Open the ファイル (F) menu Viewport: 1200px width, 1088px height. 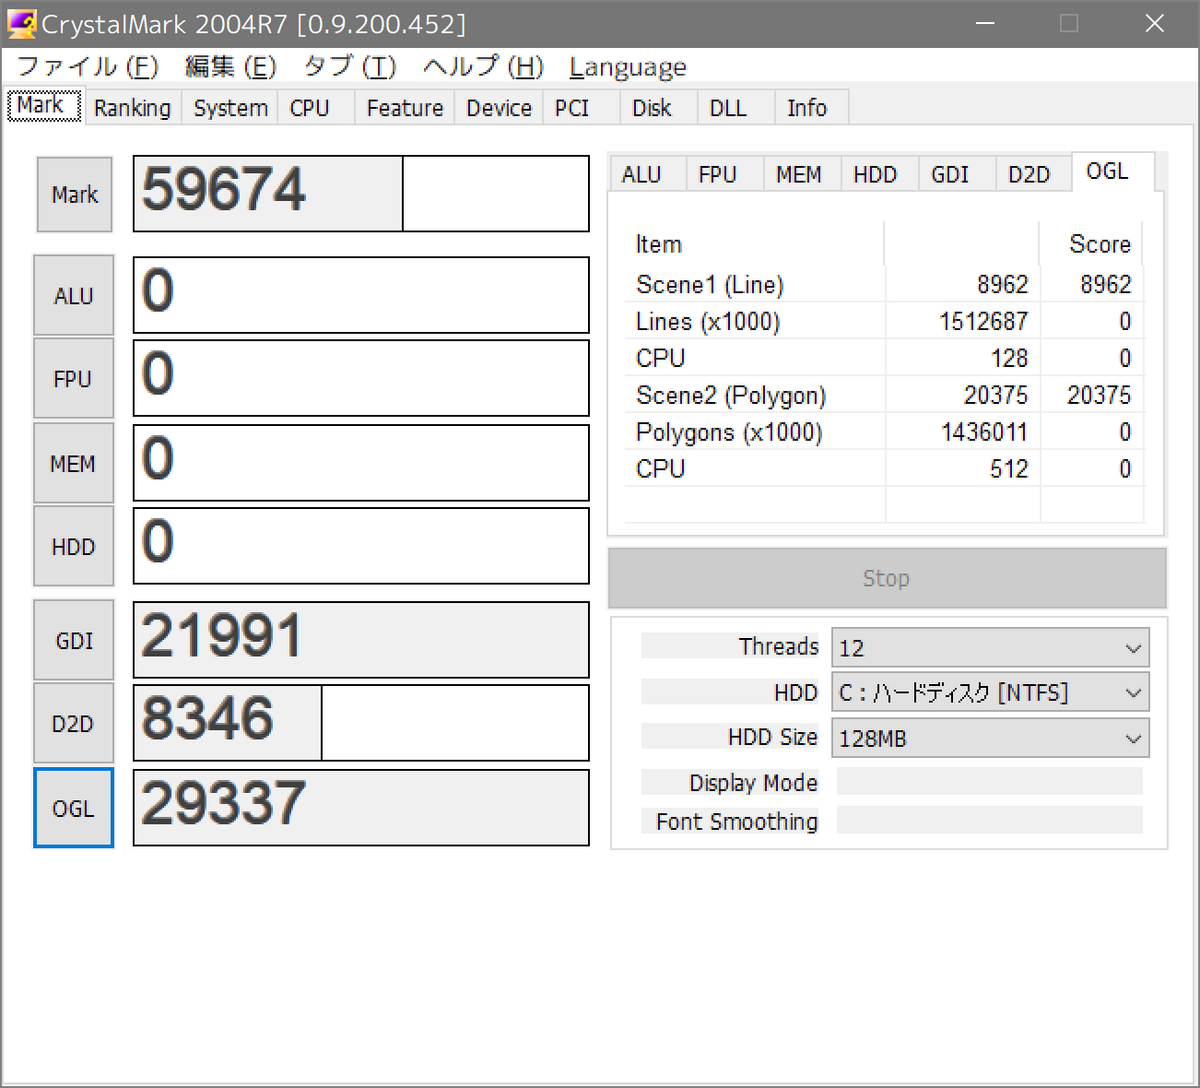[x=88, y=67]
